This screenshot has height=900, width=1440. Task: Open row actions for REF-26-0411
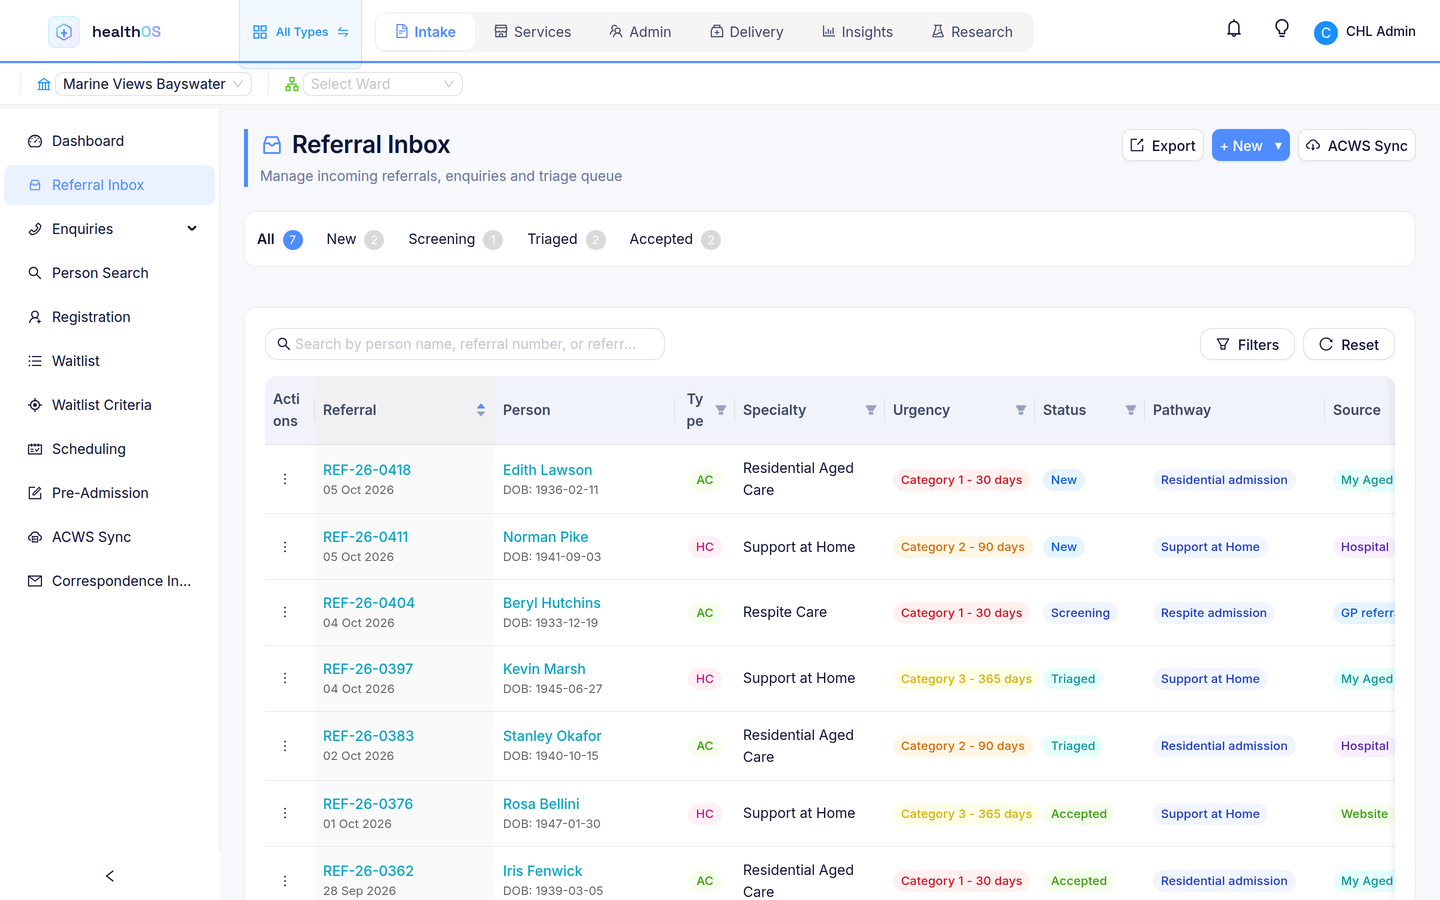[285, 547]
